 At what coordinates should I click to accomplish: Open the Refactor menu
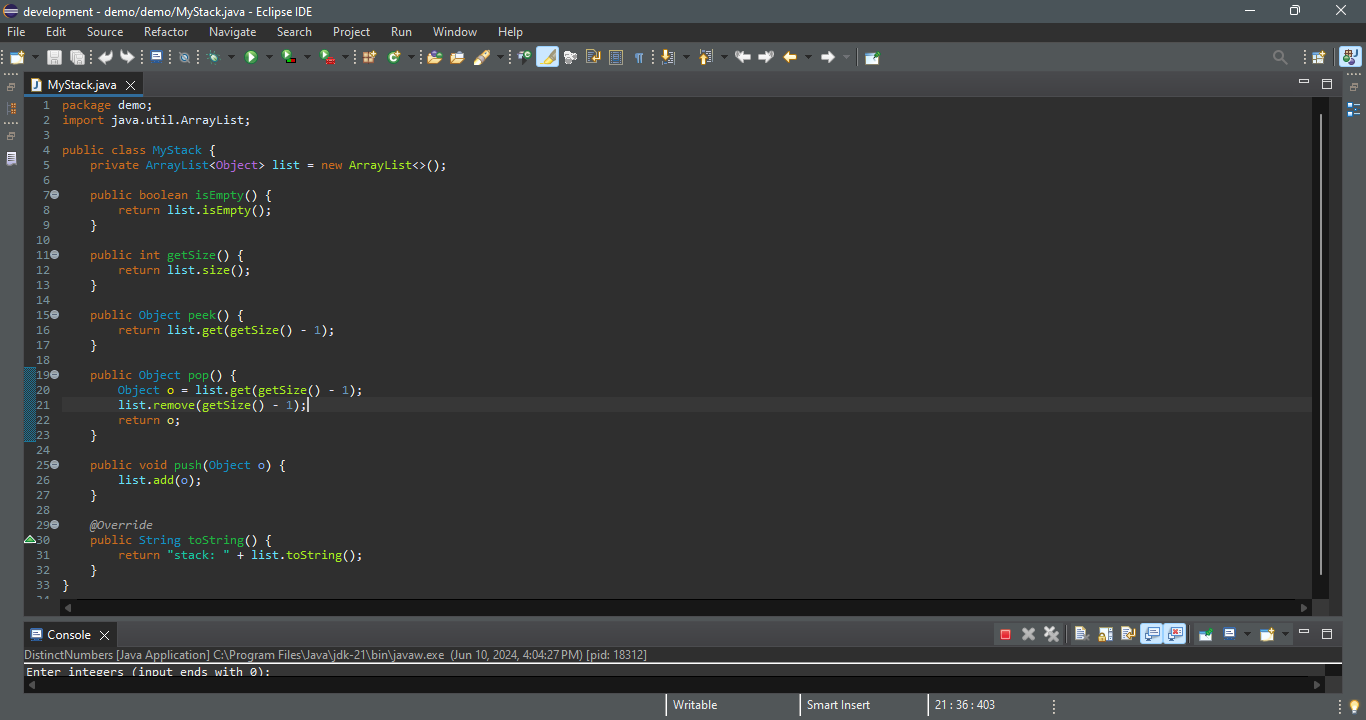(166, 32)
